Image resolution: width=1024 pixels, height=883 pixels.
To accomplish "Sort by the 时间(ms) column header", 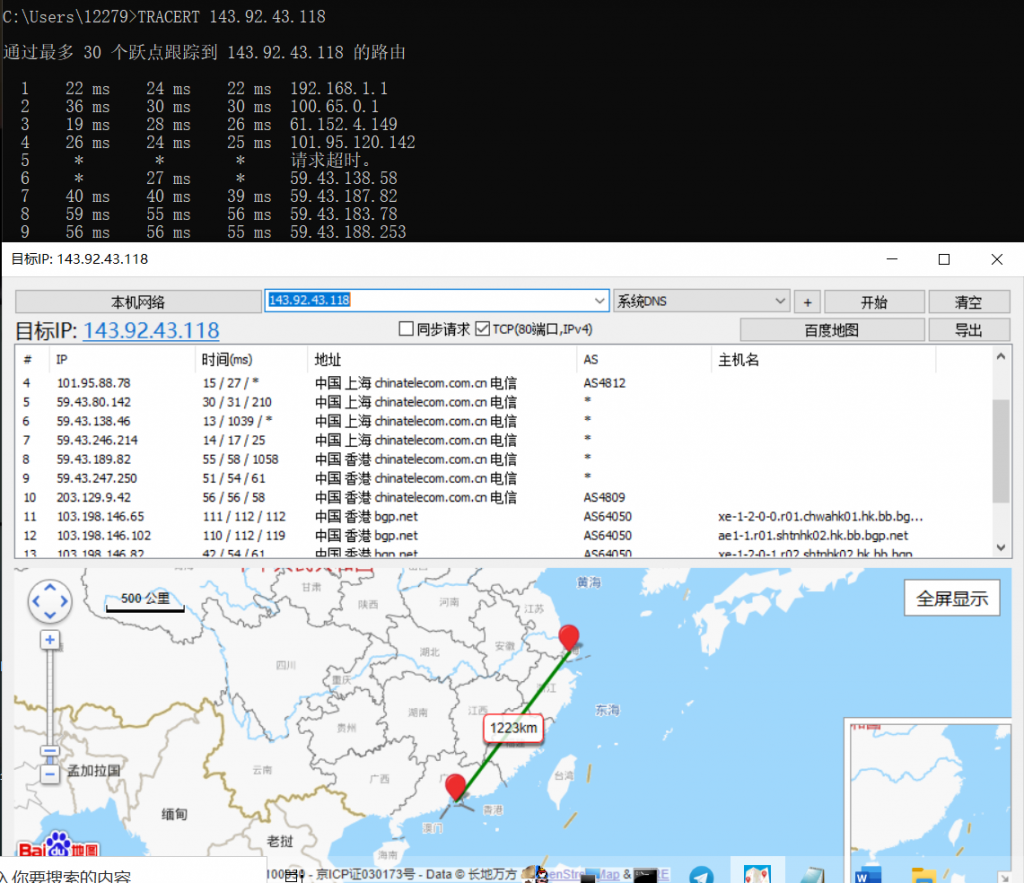I will click(226, 360).
